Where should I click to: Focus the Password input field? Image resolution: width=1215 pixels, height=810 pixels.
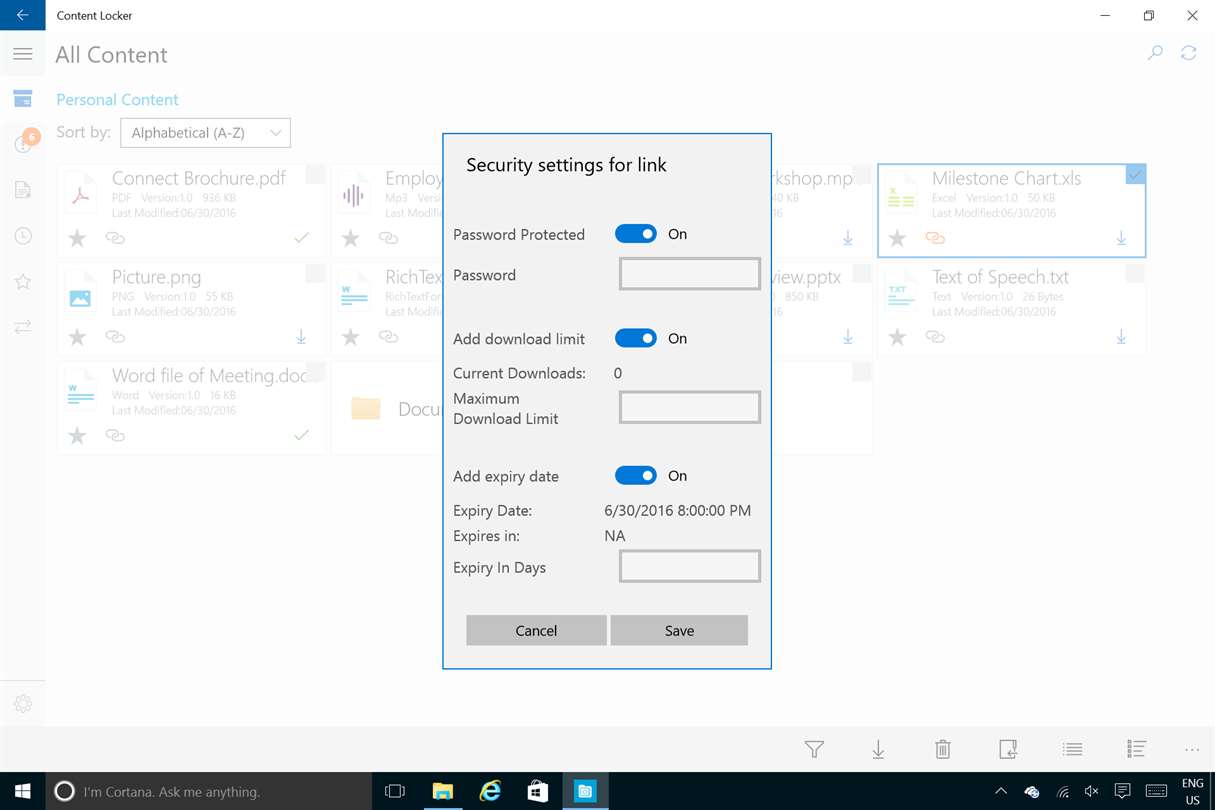tap(690, 274)
